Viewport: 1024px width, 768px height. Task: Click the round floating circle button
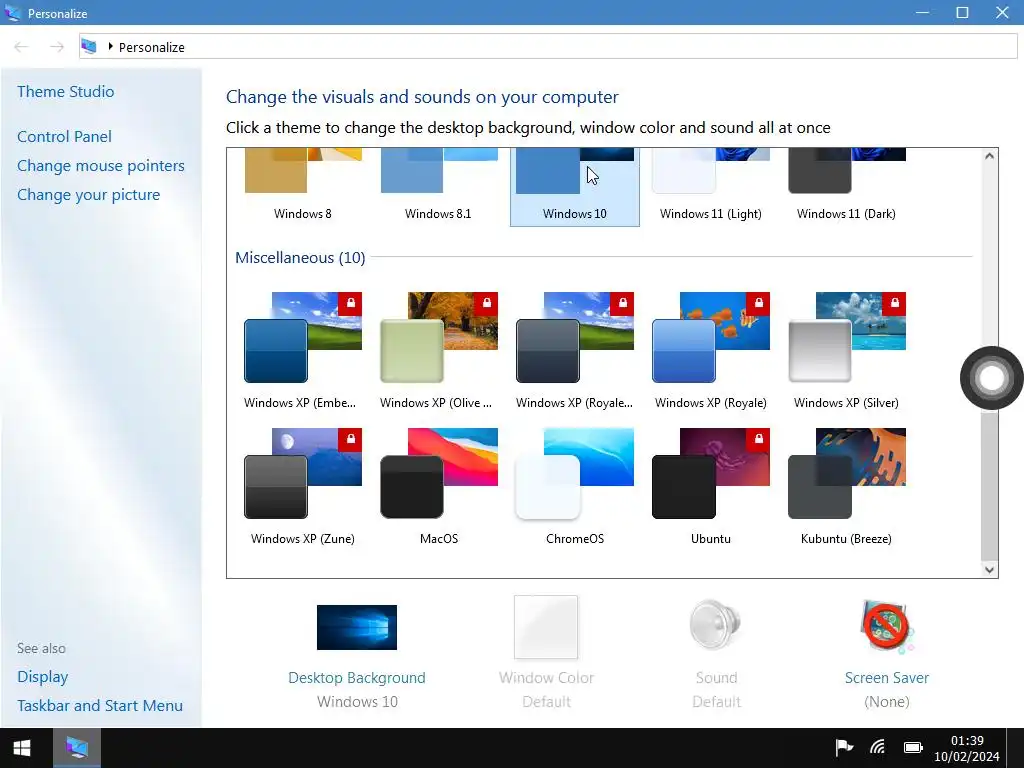[x=991, y=377]
